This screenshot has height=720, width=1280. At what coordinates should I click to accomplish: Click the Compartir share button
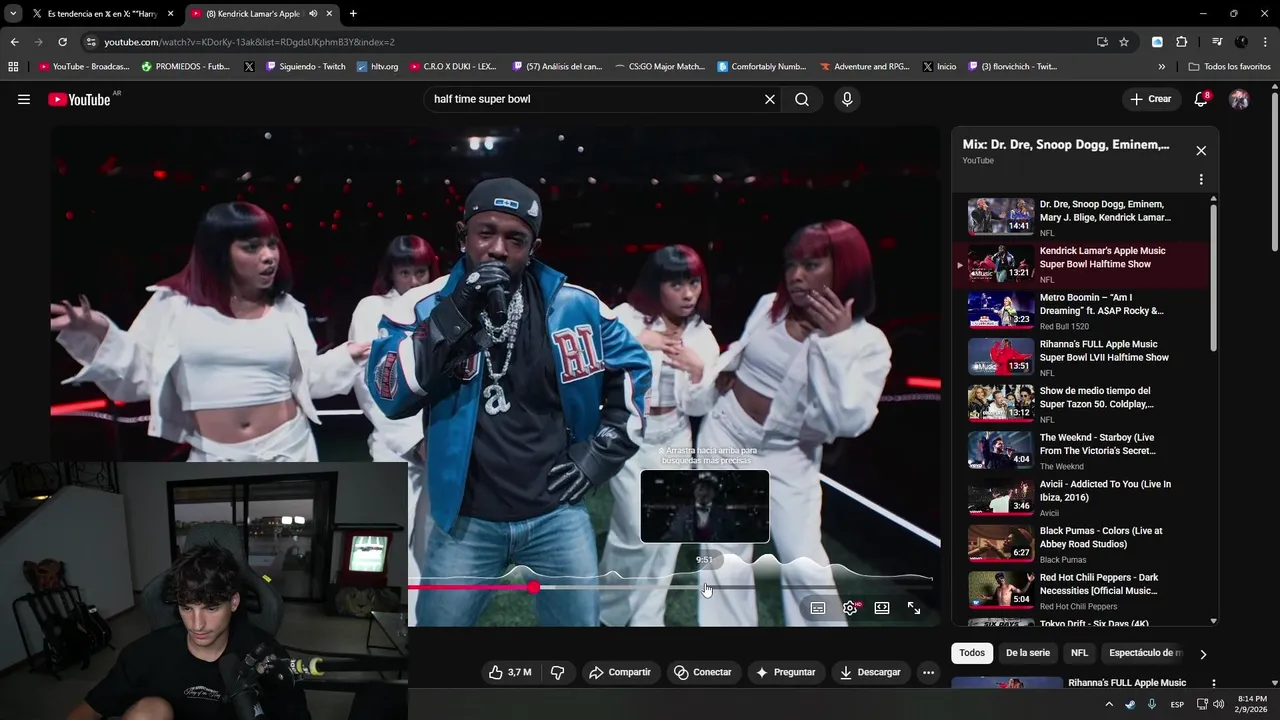620,672
